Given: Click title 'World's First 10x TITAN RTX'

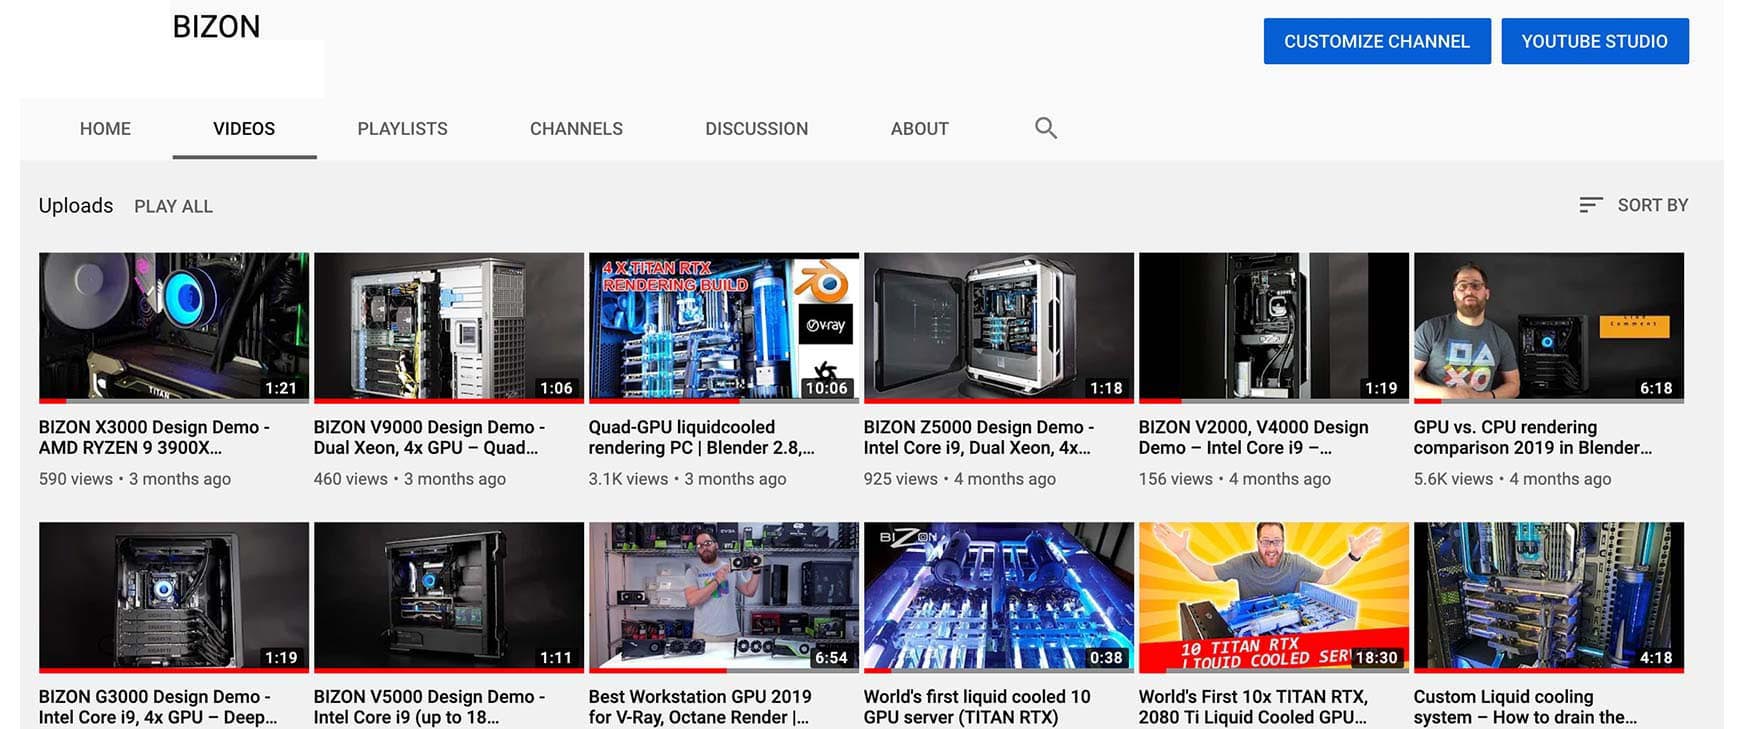Looking at the screenshot, I should click(x=1253, y=707).
